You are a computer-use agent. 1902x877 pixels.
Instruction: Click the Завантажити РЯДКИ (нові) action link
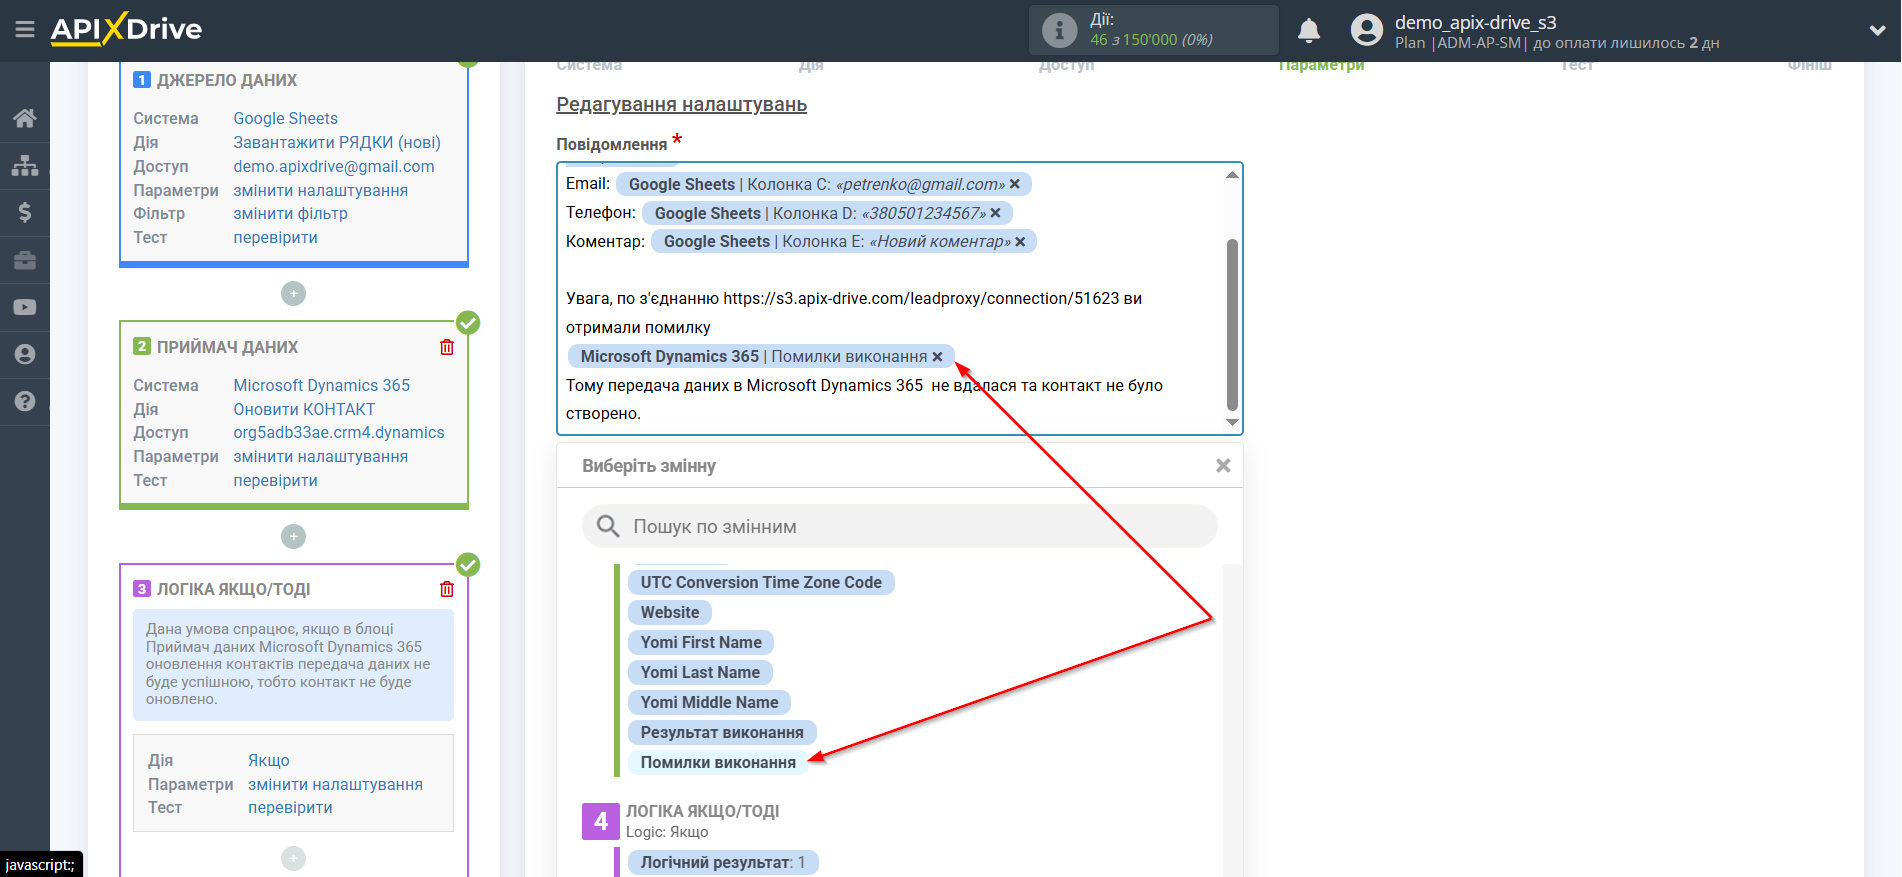[337, 142]
